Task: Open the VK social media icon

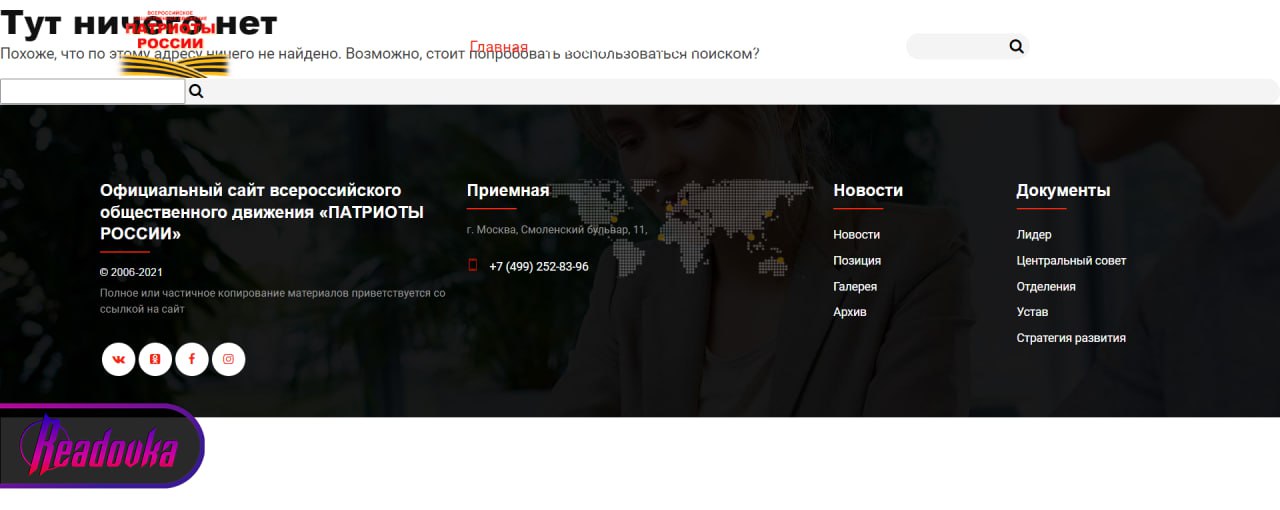Action: pos(119,359)
